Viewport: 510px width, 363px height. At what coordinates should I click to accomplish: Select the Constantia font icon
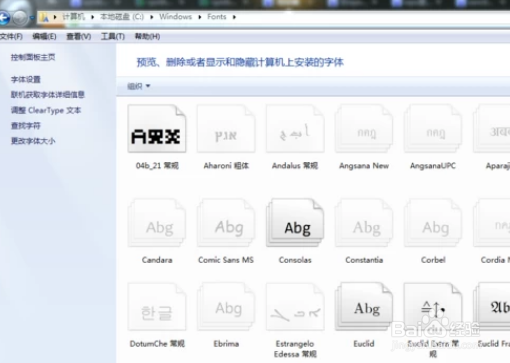(364, 223)
